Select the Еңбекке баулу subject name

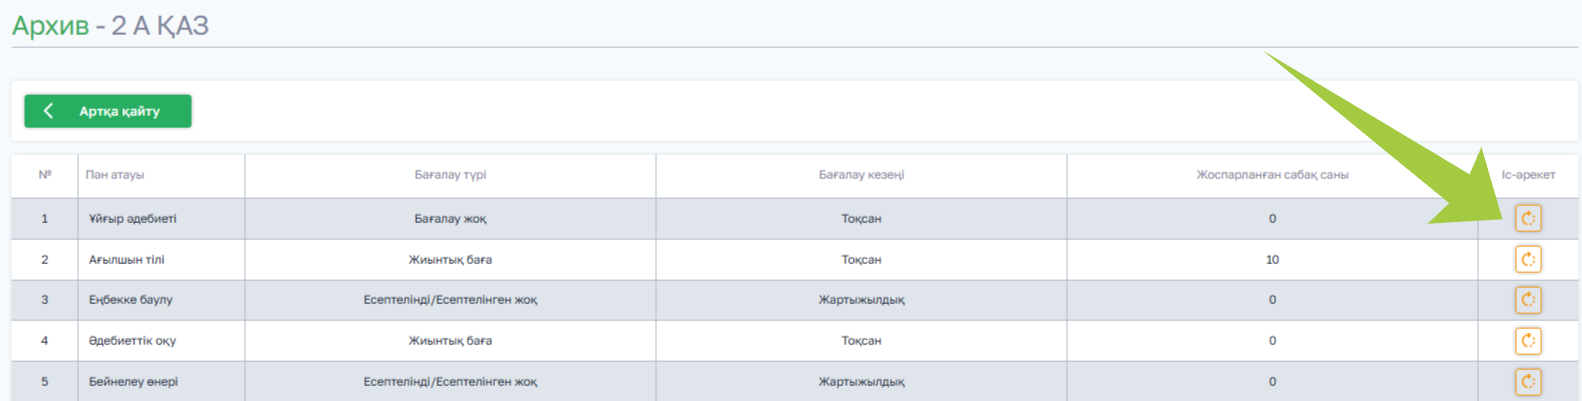(130, 300)
